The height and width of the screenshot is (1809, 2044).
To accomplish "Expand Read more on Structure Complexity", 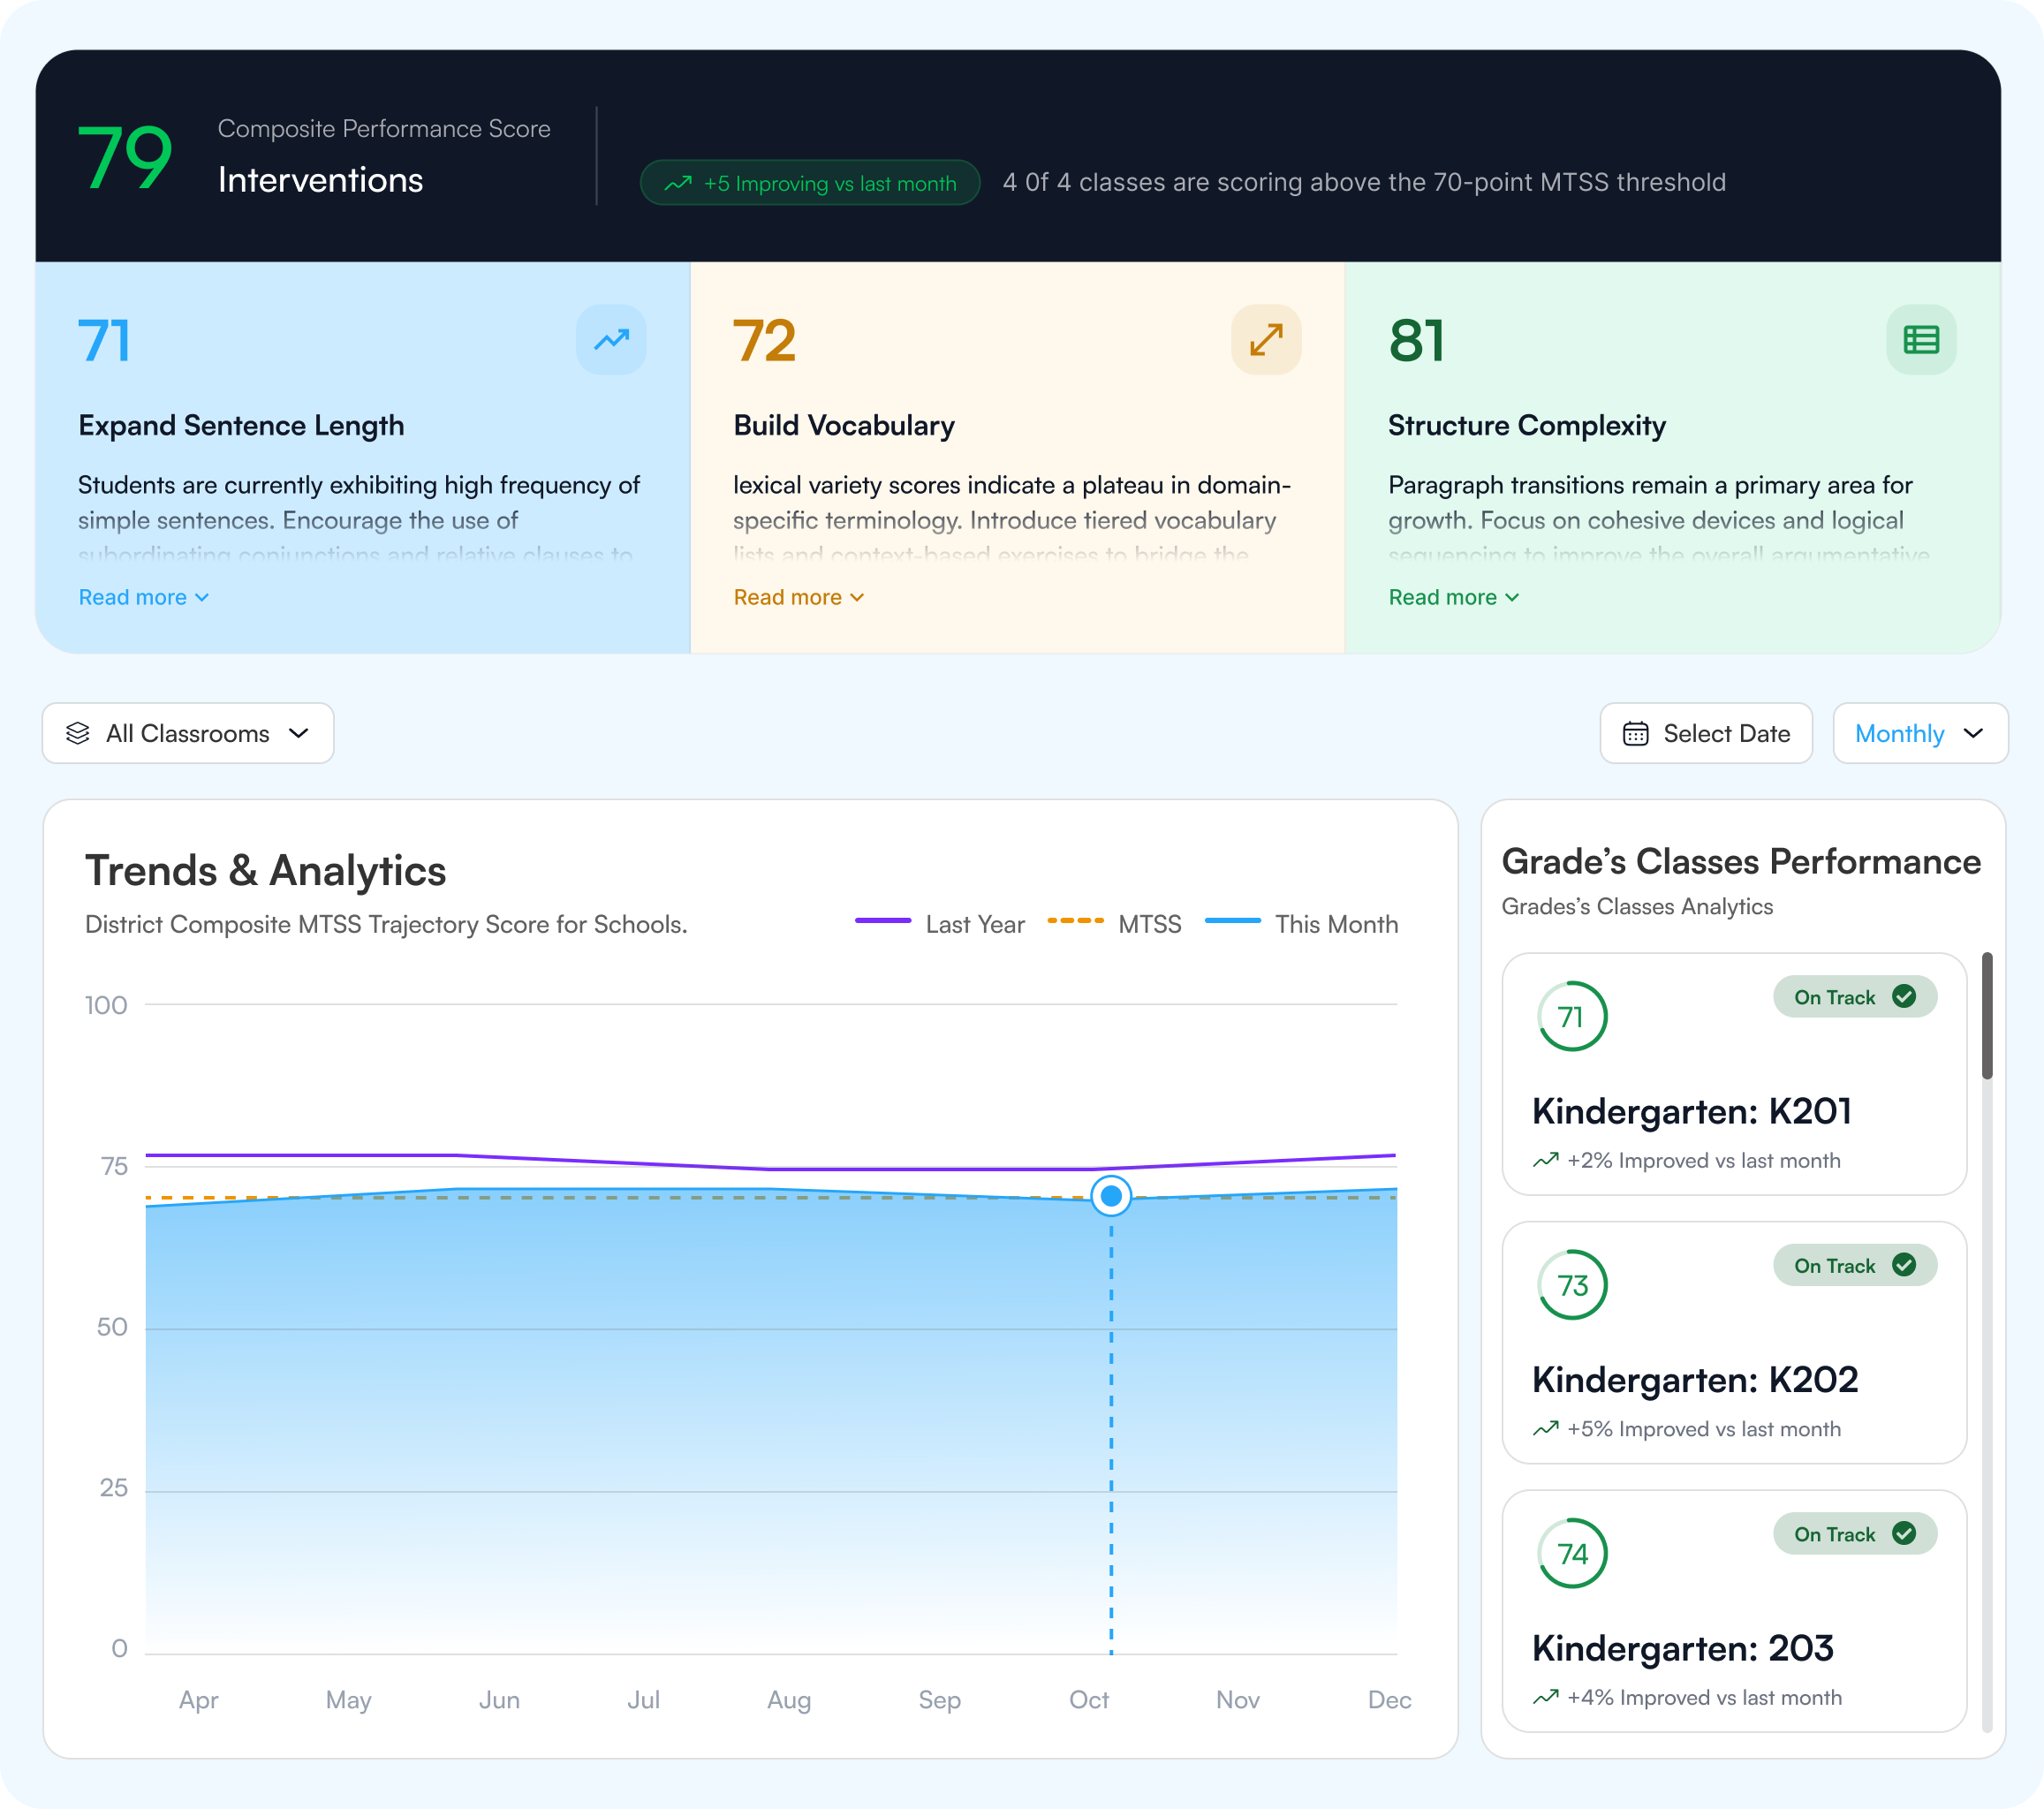I will [x=1454, y=597].
